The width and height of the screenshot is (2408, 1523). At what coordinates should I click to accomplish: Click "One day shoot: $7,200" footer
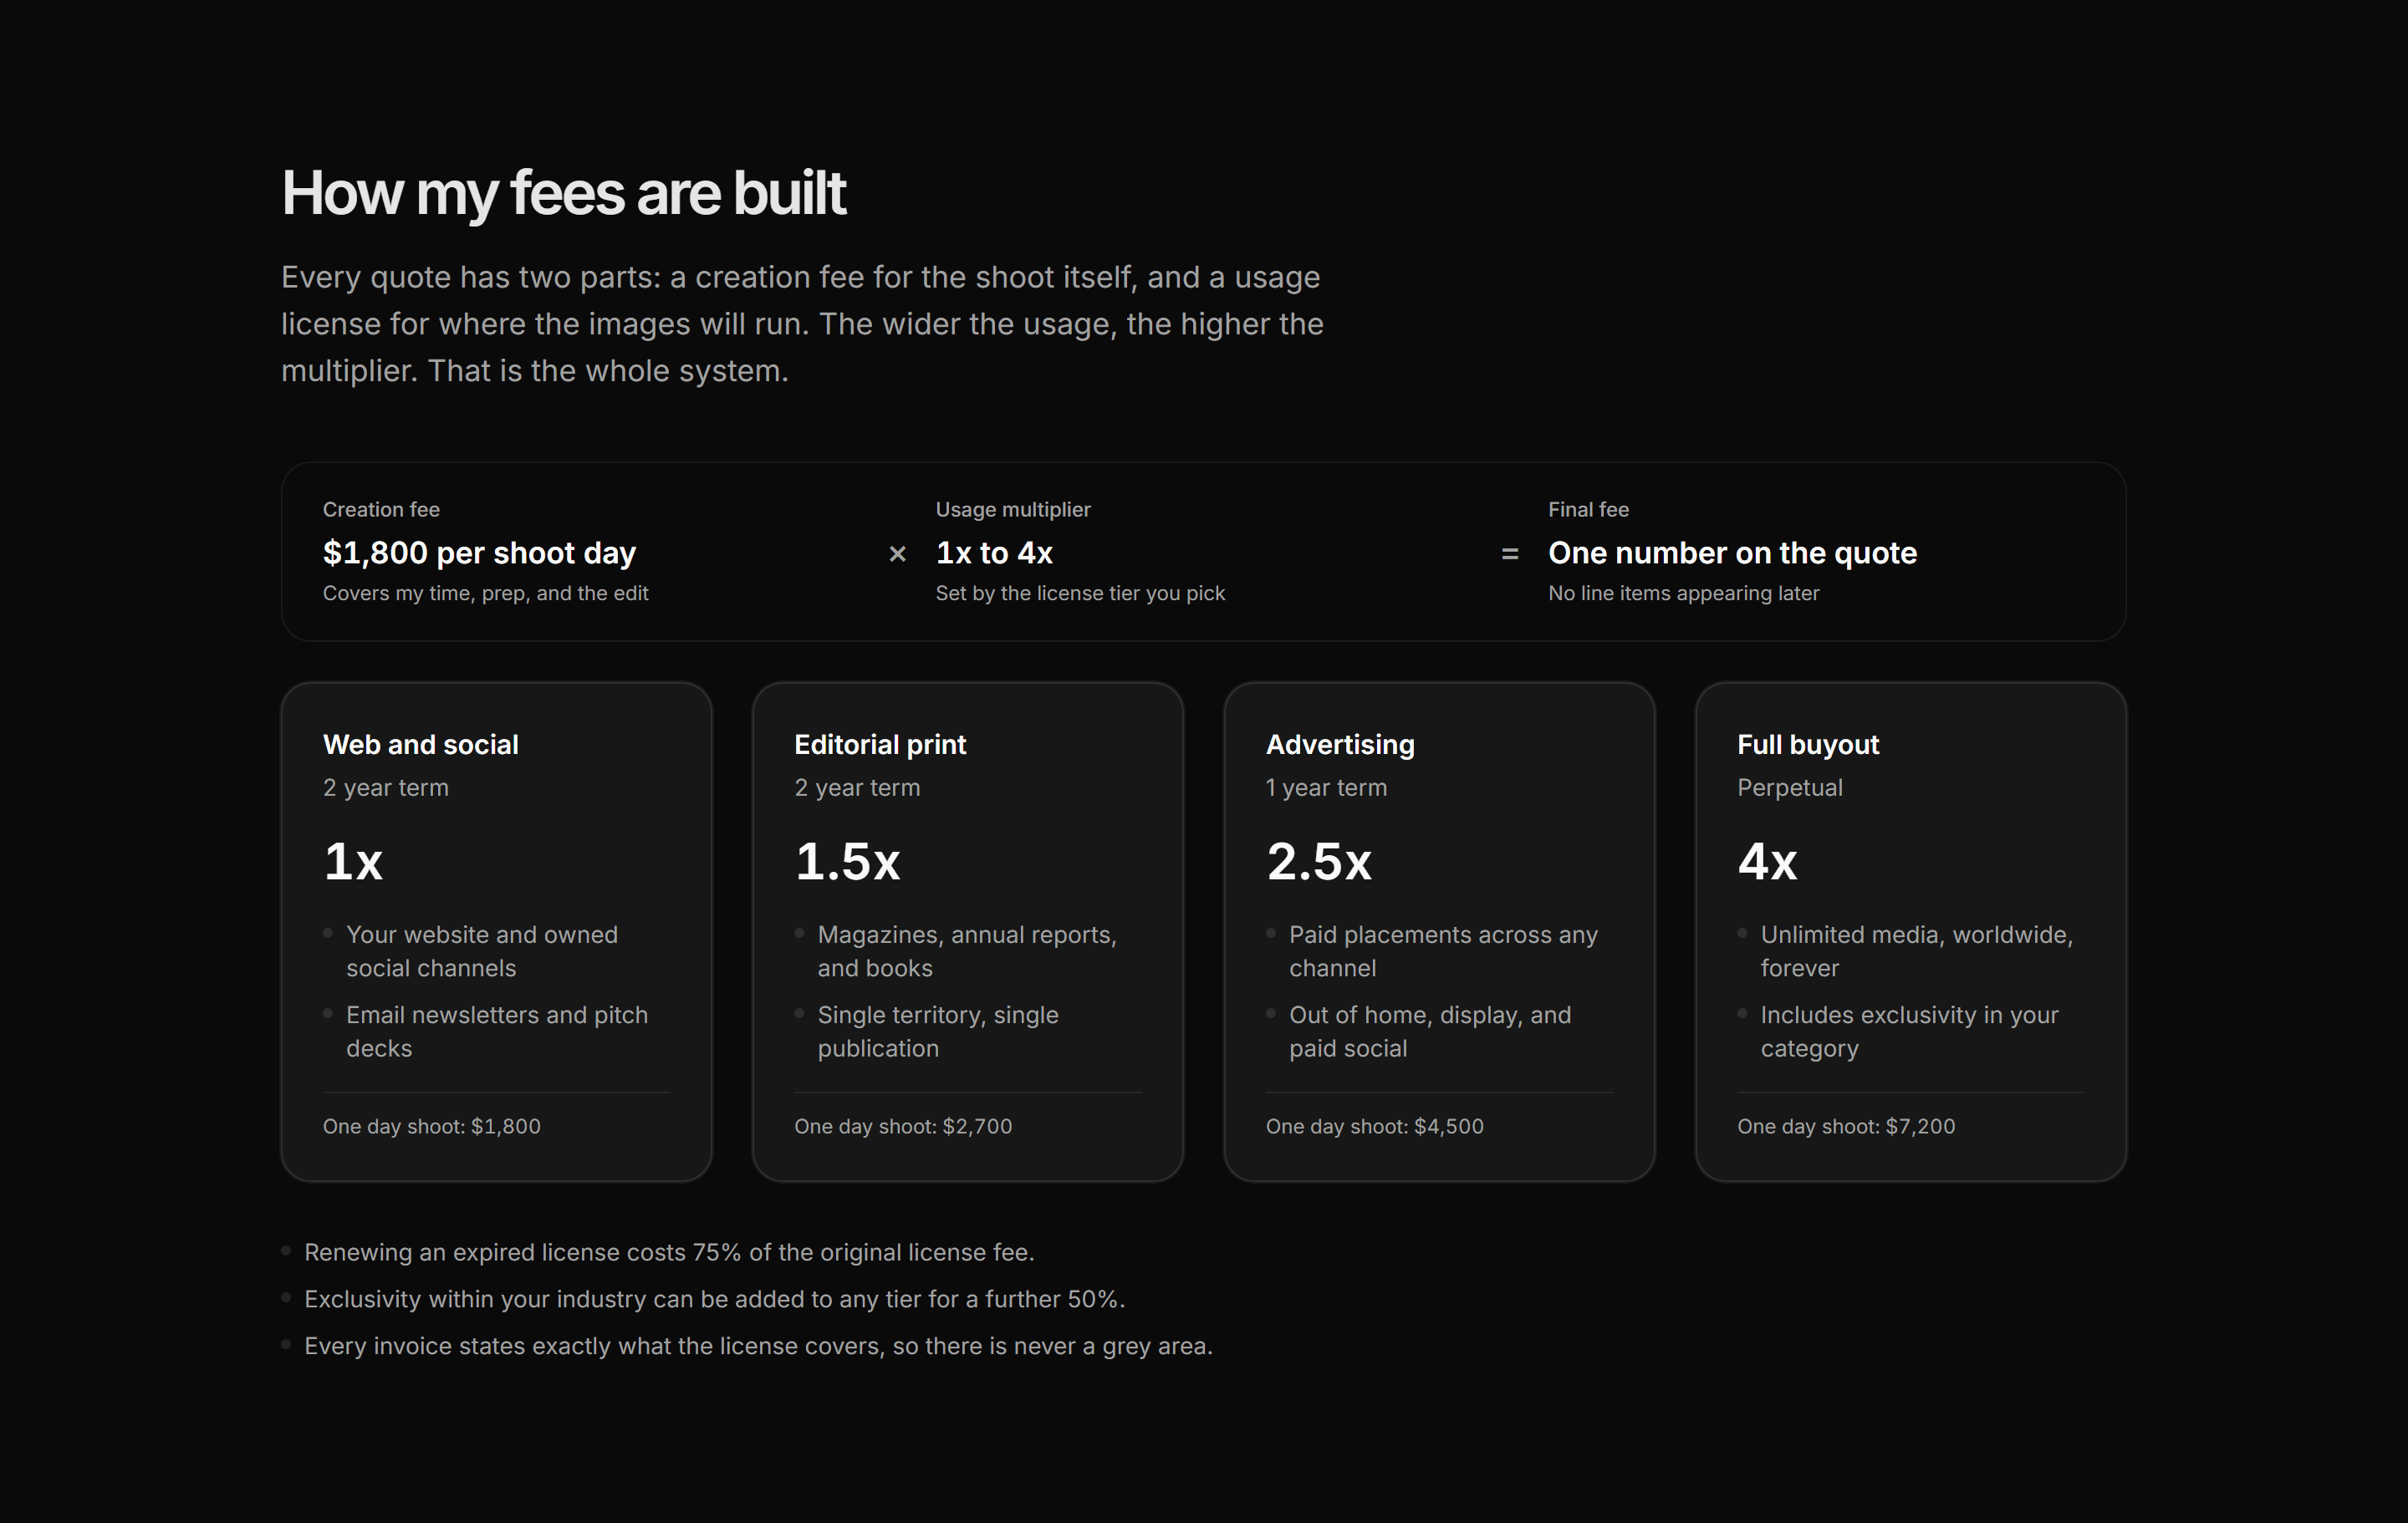1846,1126
